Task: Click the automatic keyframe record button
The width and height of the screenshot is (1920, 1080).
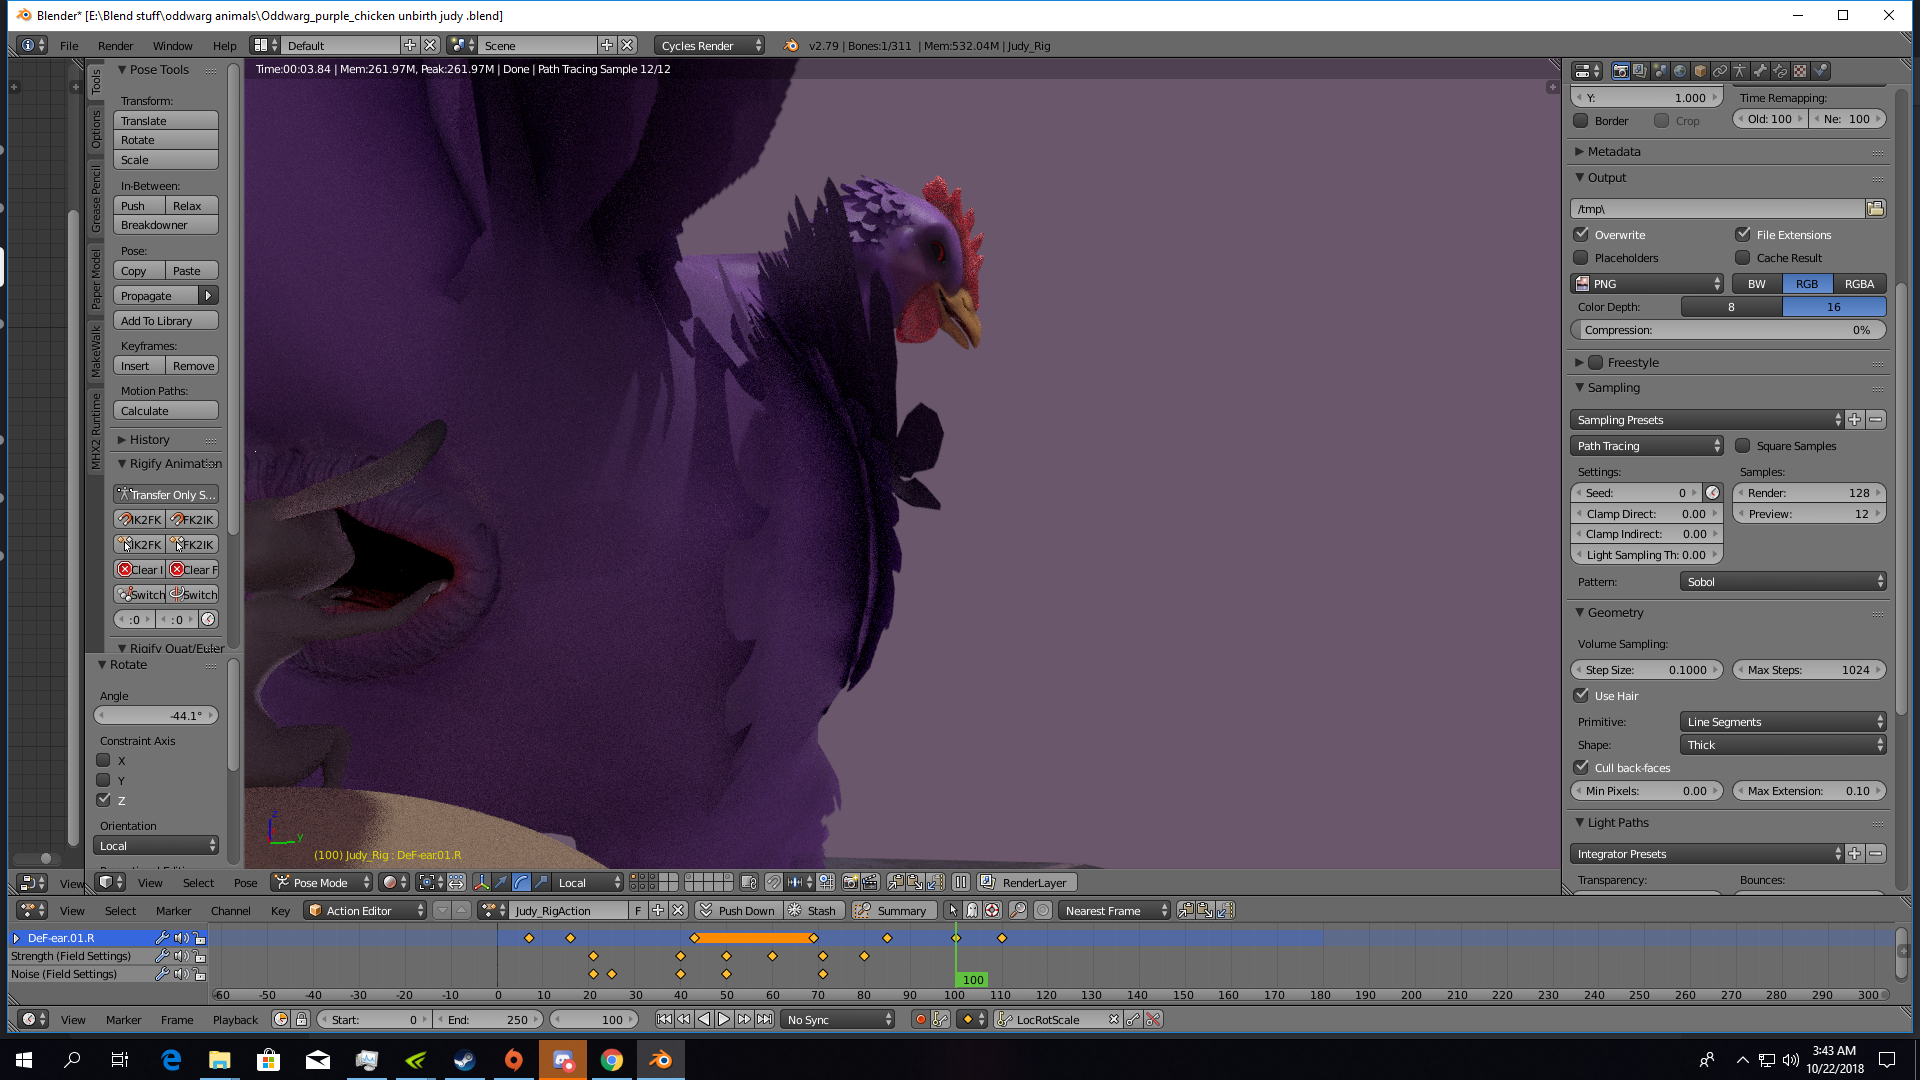Action: [x=920, y=1020]
